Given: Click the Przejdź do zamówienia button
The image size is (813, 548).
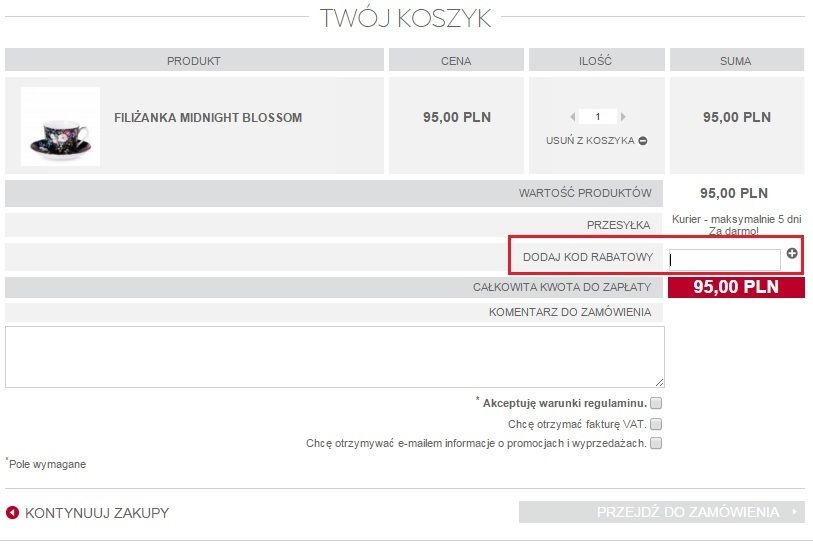Looking at the screenshot, I should [x=662, y=512].
